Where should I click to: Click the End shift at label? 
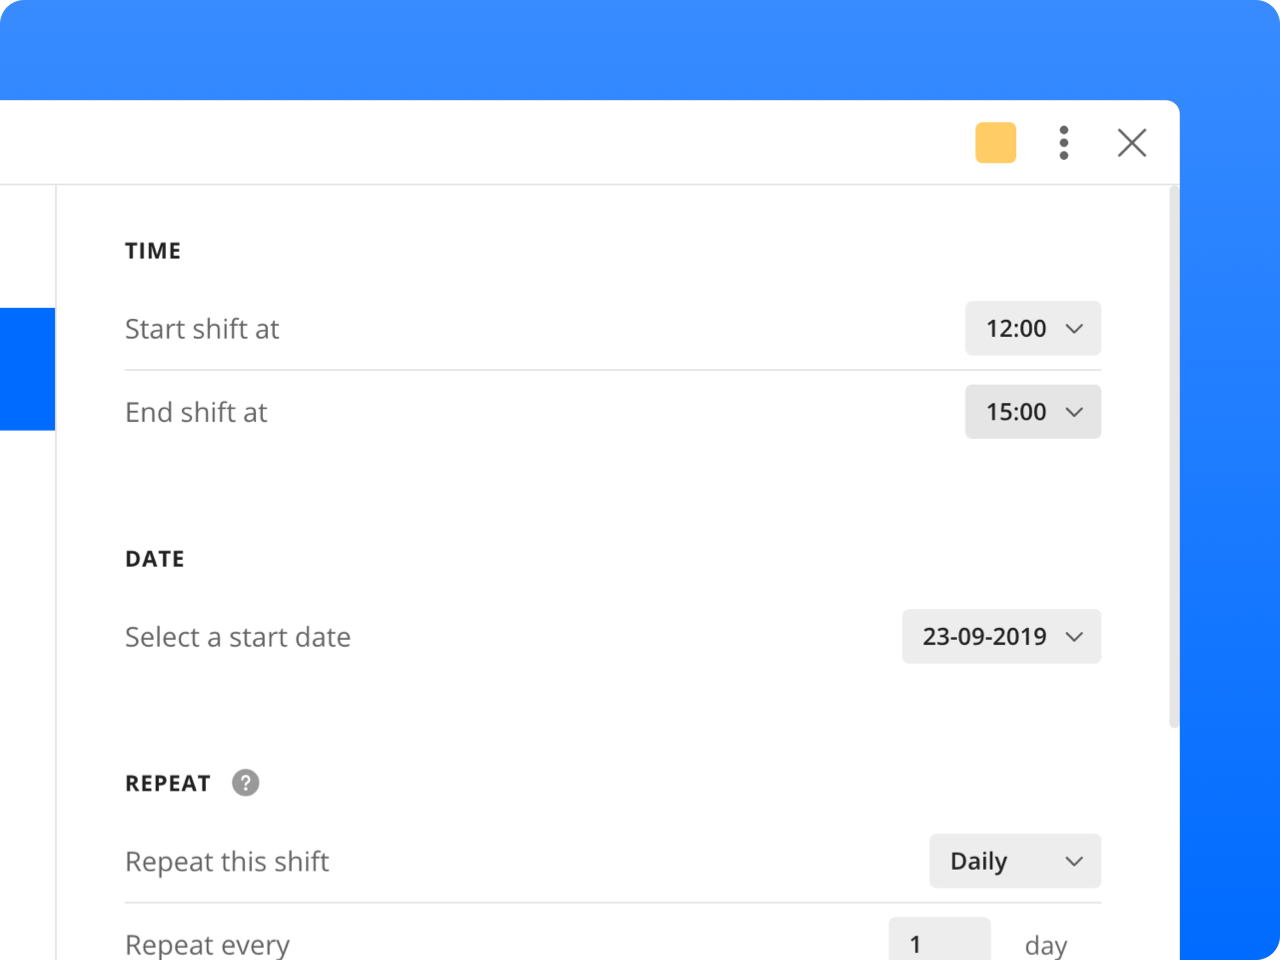[196, 412]
